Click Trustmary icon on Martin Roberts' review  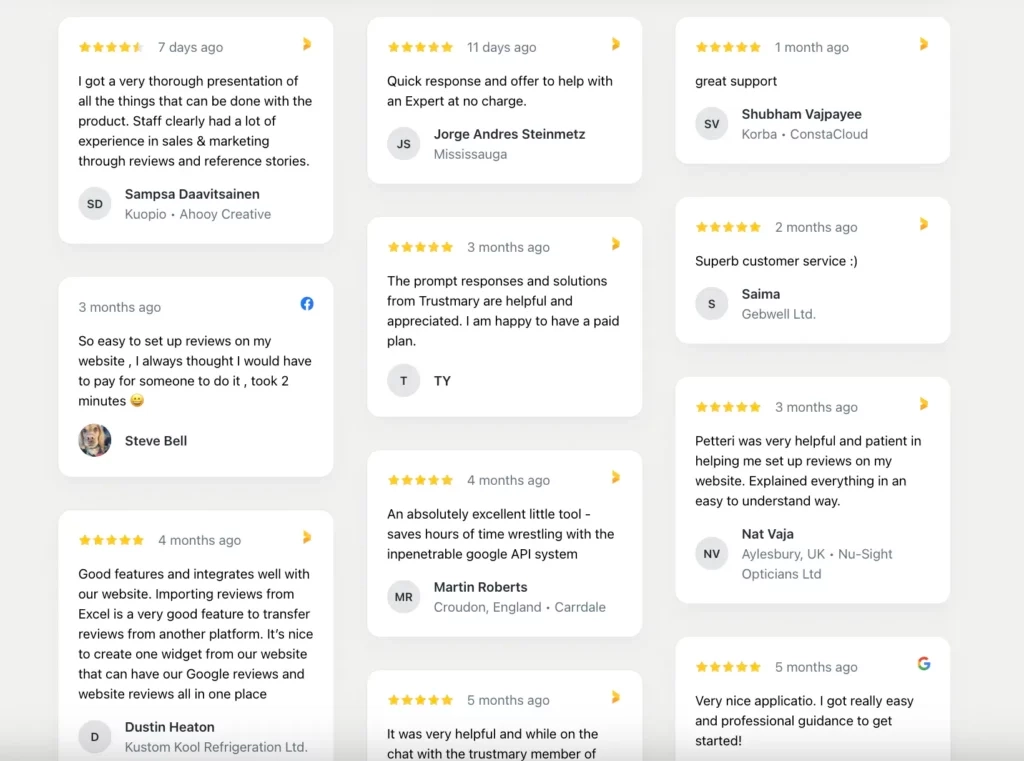[x=615, y=478]
